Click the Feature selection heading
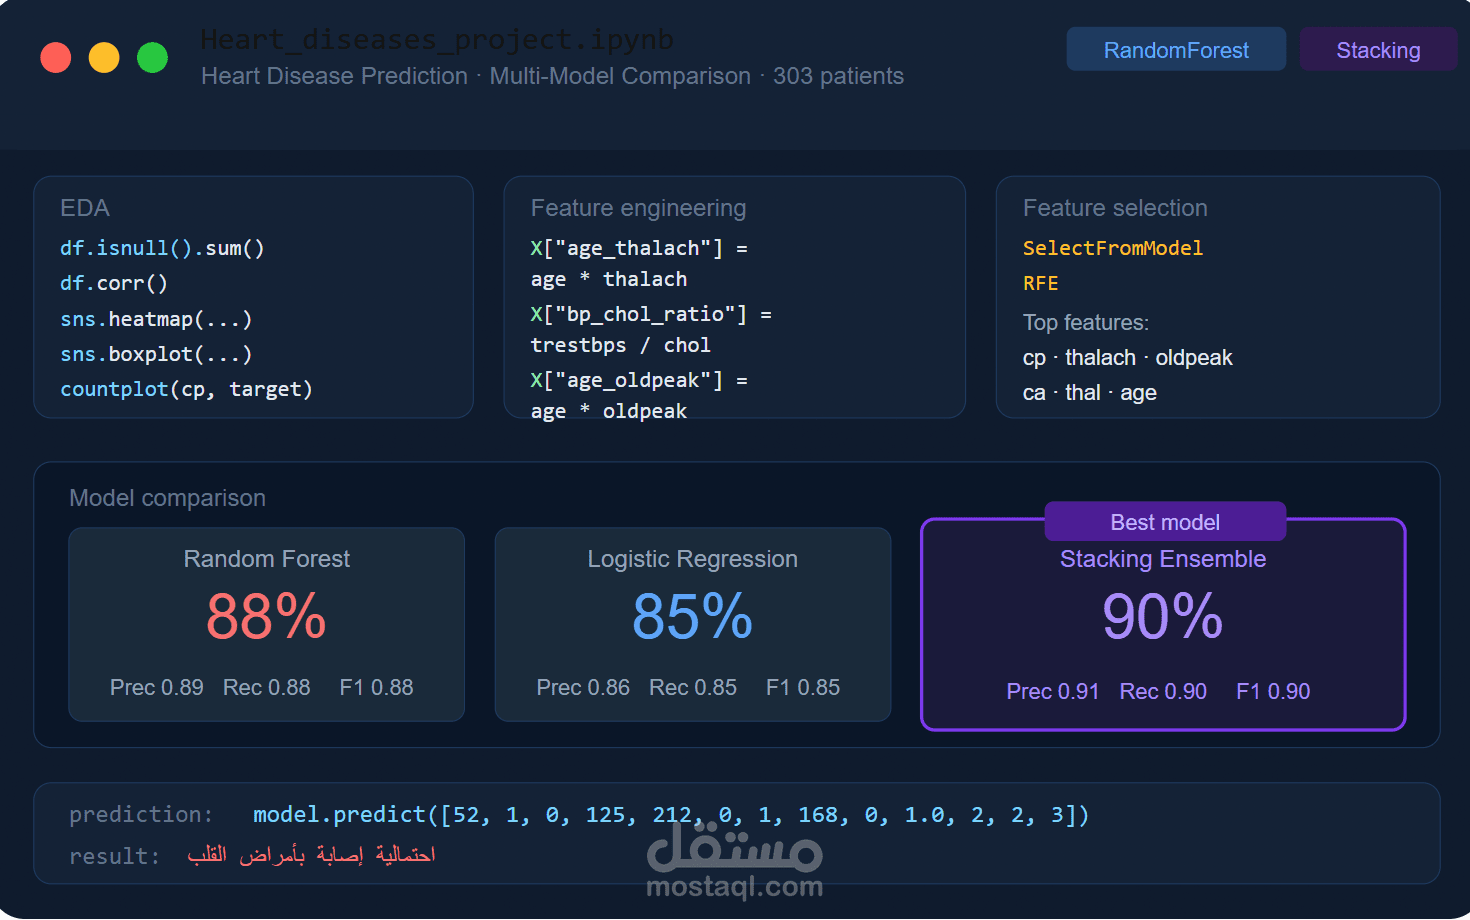Screen dimensions: 1470x920 click(x=1115, y=208)
